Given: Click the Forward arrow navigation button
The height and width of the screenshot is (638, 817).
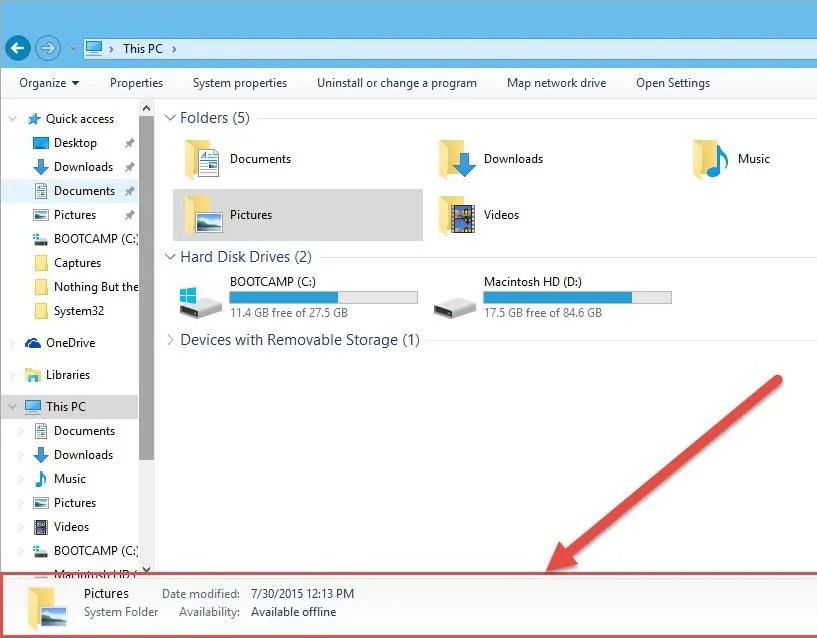Looking at the screenshot, I should (x=47, y=48).
